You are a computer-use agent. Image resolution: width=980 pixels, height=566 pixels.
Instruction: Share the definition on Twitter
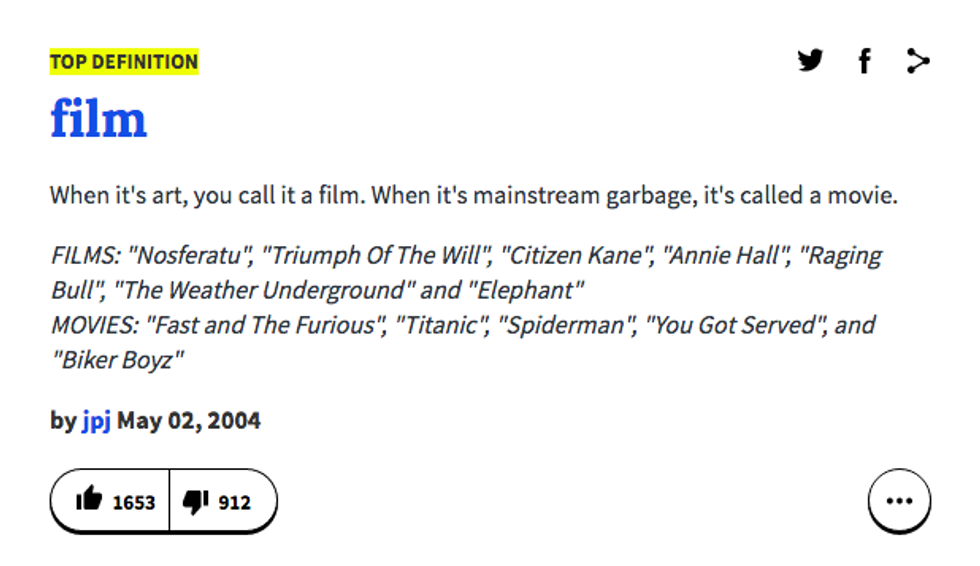[x=811, y=61]
